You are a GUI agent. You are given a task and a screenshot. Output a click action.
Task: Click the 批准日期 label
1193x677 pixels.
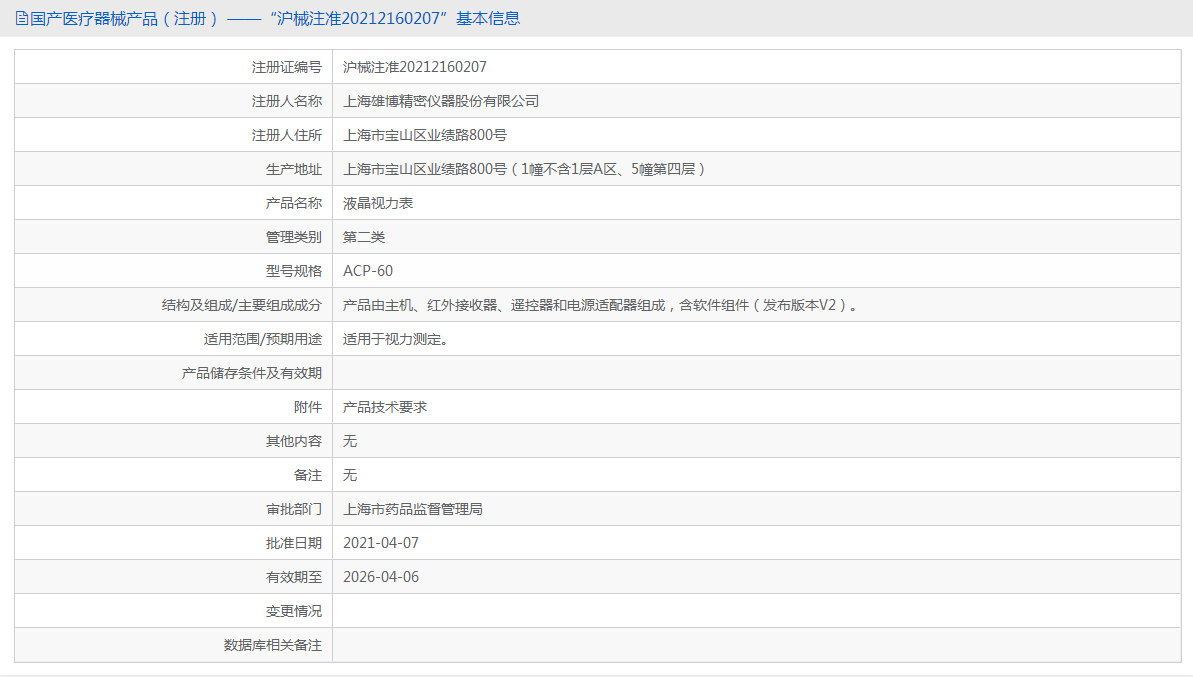[294, 543]
